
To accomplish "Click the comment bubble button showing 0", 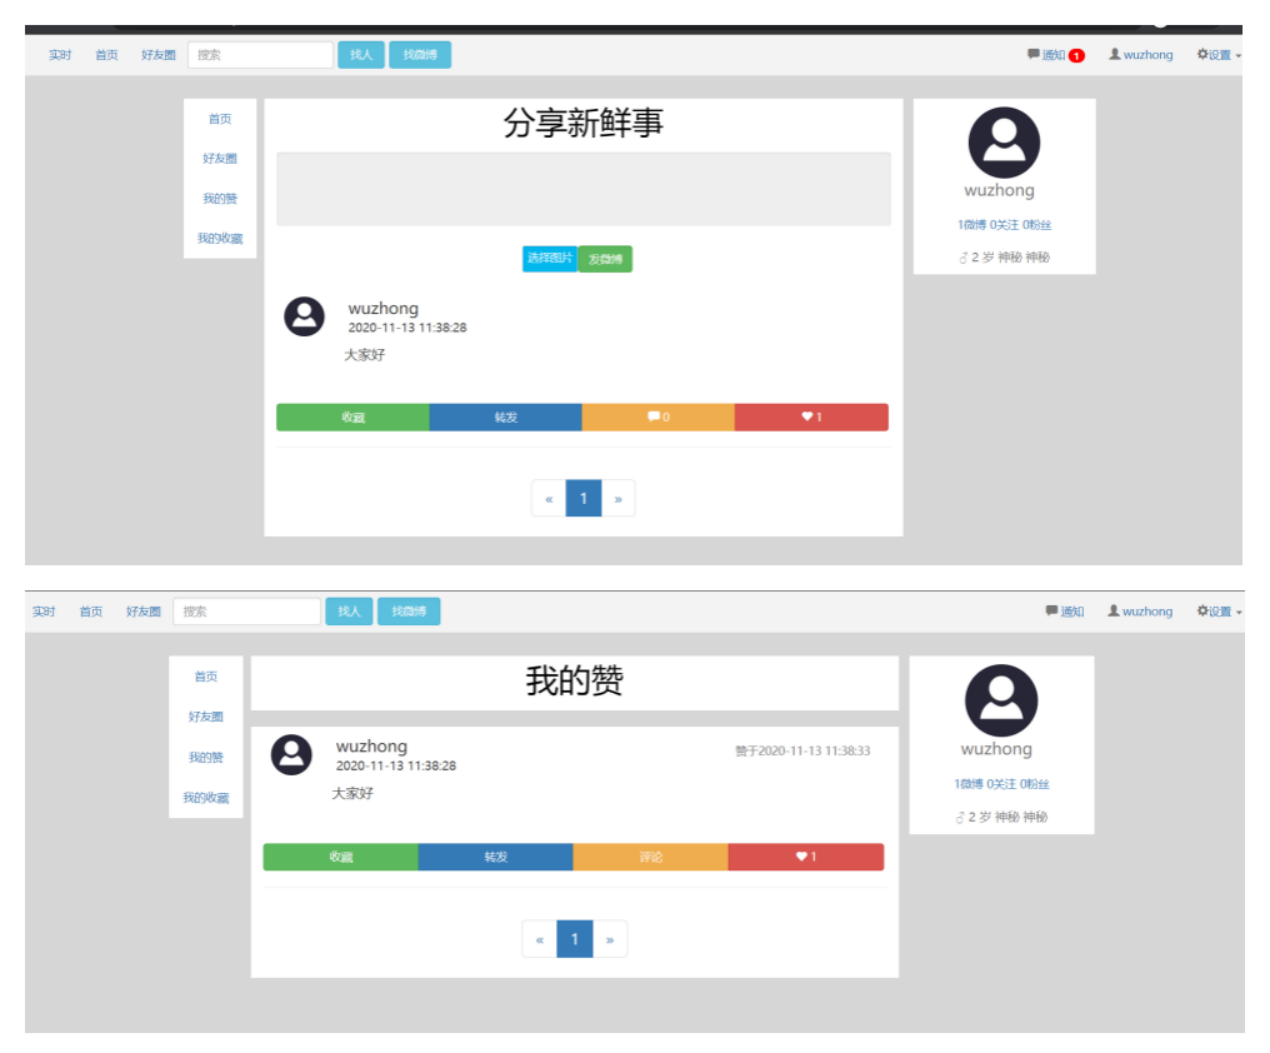I will (658, 417).
